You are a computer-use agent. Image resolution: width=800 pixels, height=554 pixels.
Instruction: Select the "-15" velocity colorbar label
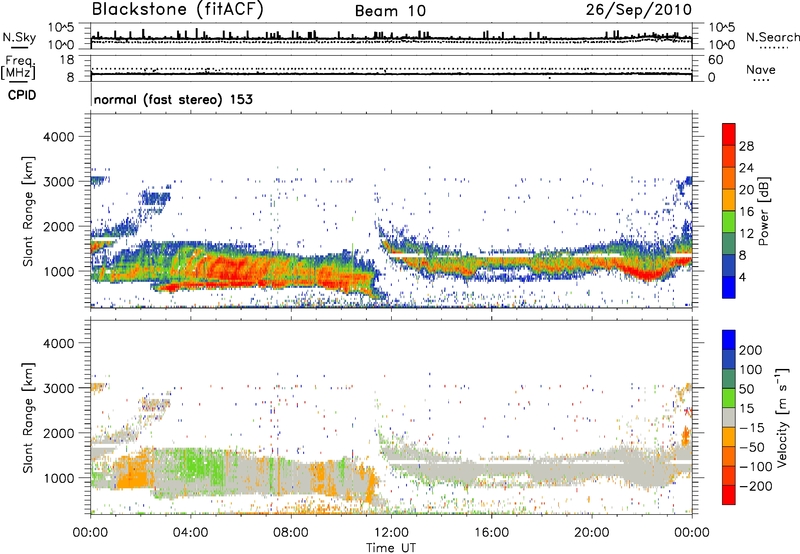752,428
